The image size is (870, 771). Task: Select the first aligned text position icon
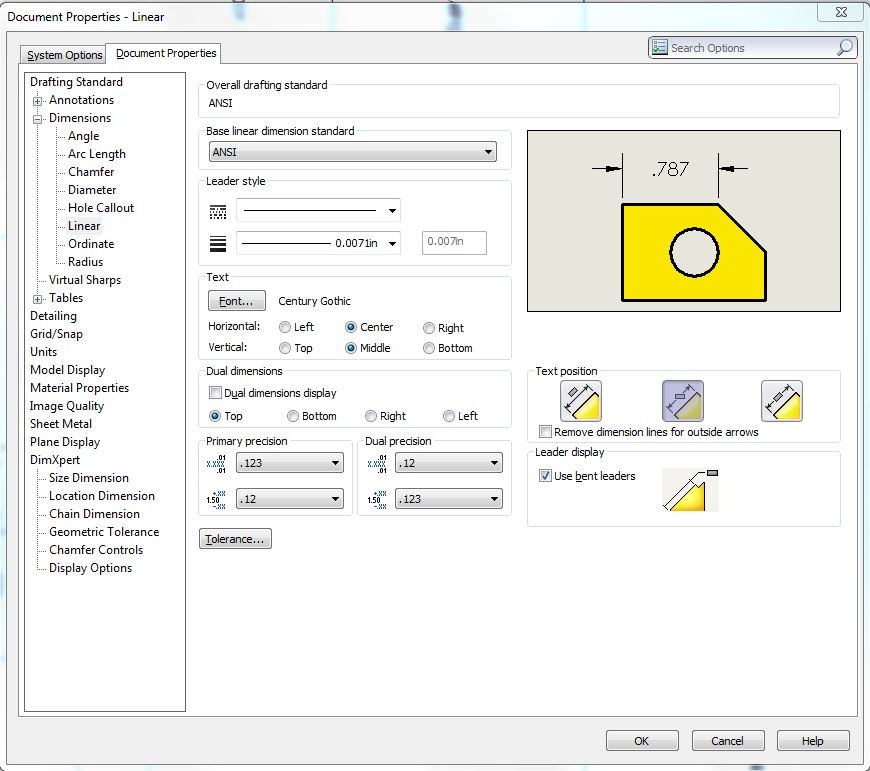[581, 400]
